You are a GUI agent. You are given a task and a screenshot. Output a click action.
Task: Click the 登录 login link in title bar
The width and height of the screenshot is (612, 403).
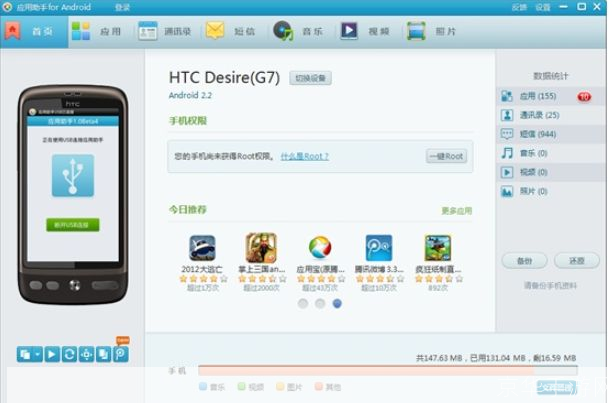click(122, 7)
